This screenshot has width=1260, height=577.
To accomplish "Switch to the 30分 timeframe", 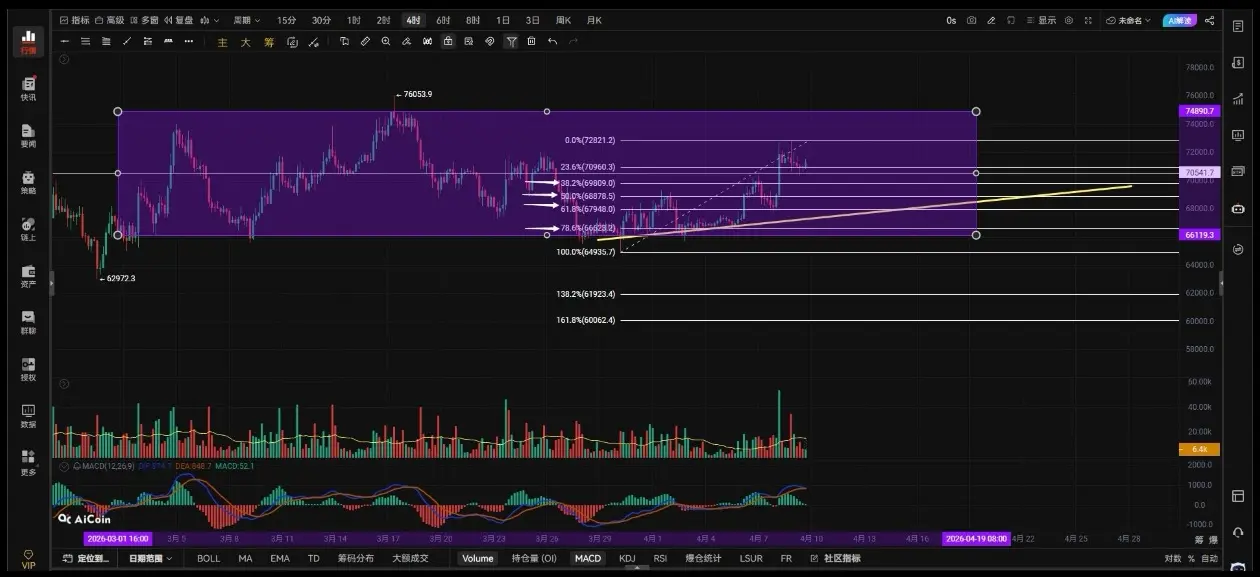I will tap(320, 20).
